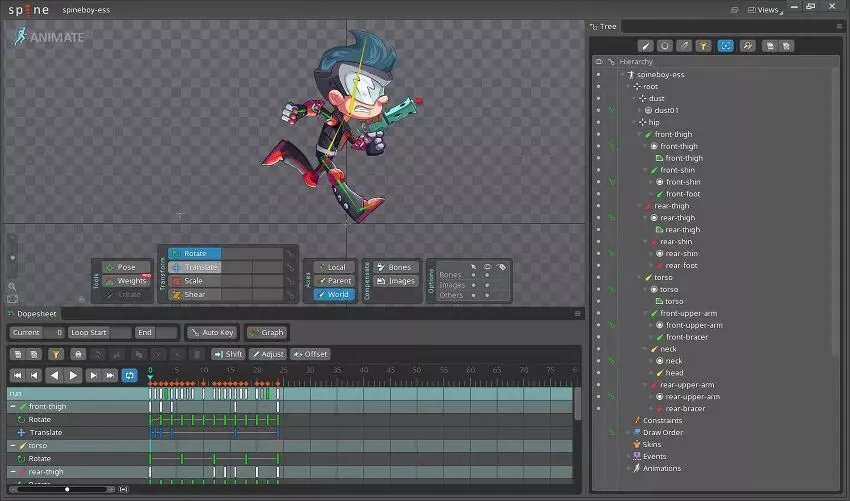Switch to the Dopesheet tab
The height and width of the screenshot is (501, 850).
pos(33,314)
